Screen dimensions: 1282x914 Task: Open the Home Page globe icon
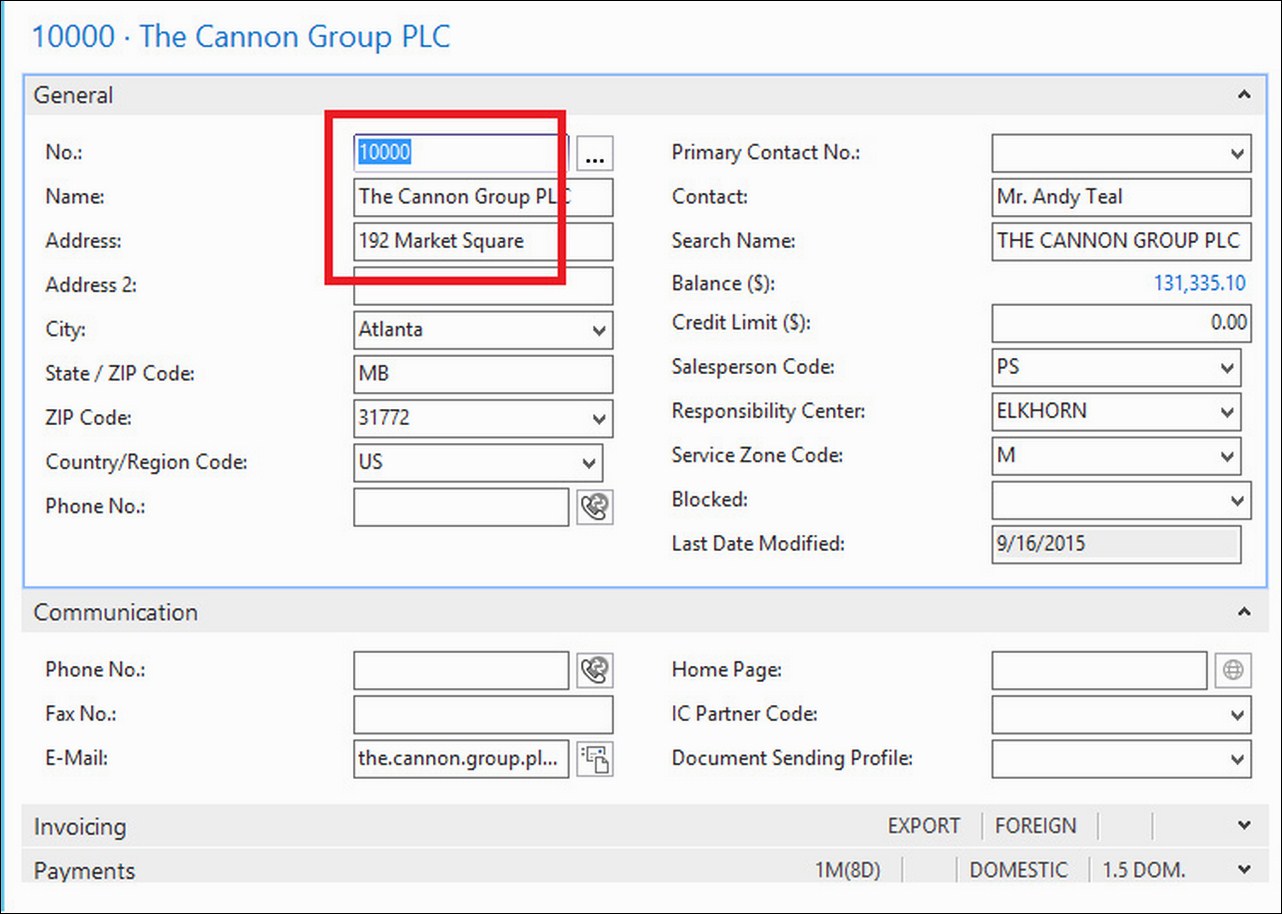(1233, 670)
